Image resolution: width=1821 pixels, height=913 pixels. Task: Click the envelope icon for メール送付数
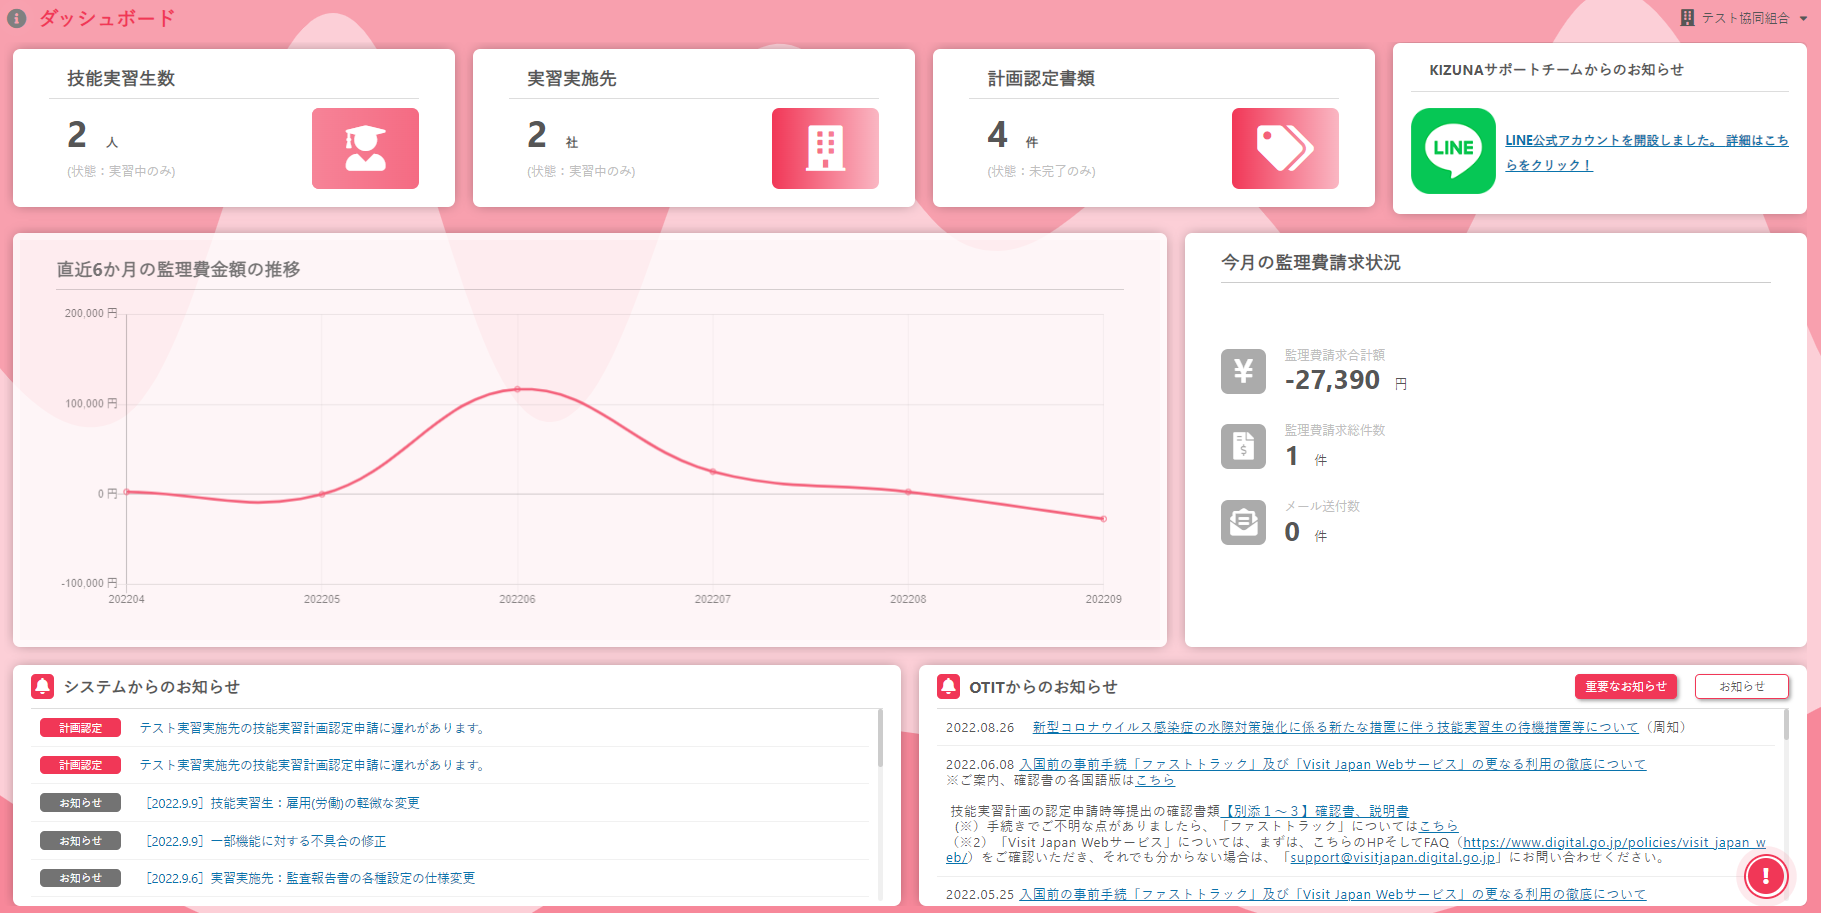coord(1243,522)
